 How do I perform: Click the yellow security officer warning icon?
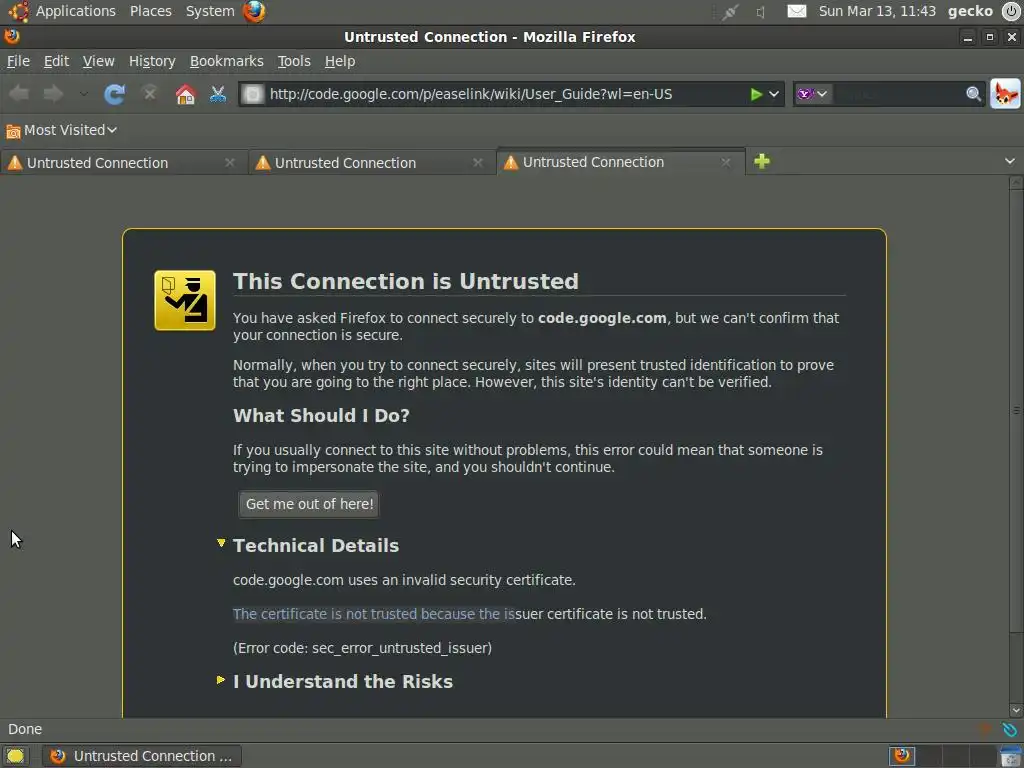click(x=185, y=300)
